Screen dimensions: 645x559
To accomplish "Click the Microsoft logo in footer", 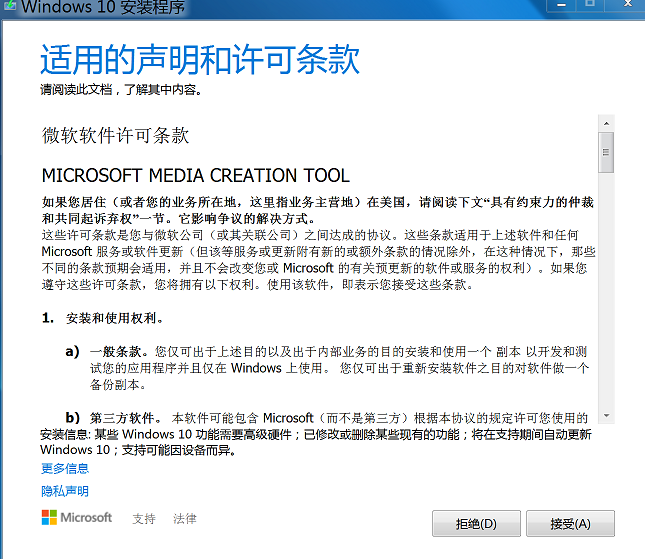I will 77,517.
